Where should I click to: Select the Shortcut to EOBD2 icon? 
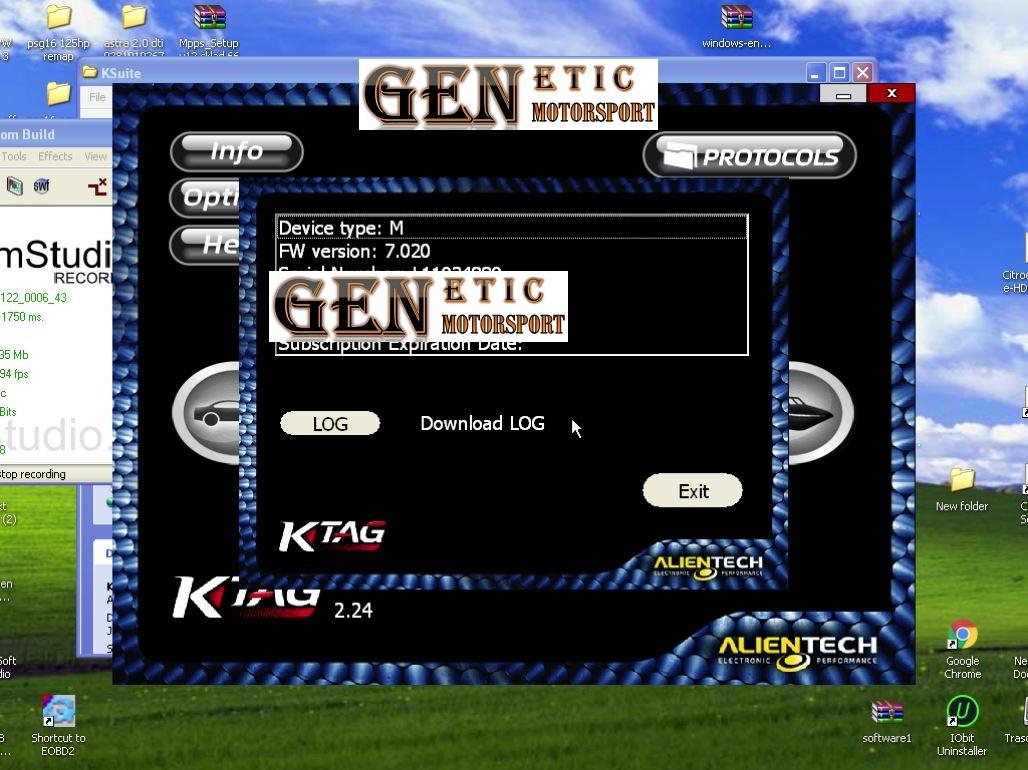(58, 712)
